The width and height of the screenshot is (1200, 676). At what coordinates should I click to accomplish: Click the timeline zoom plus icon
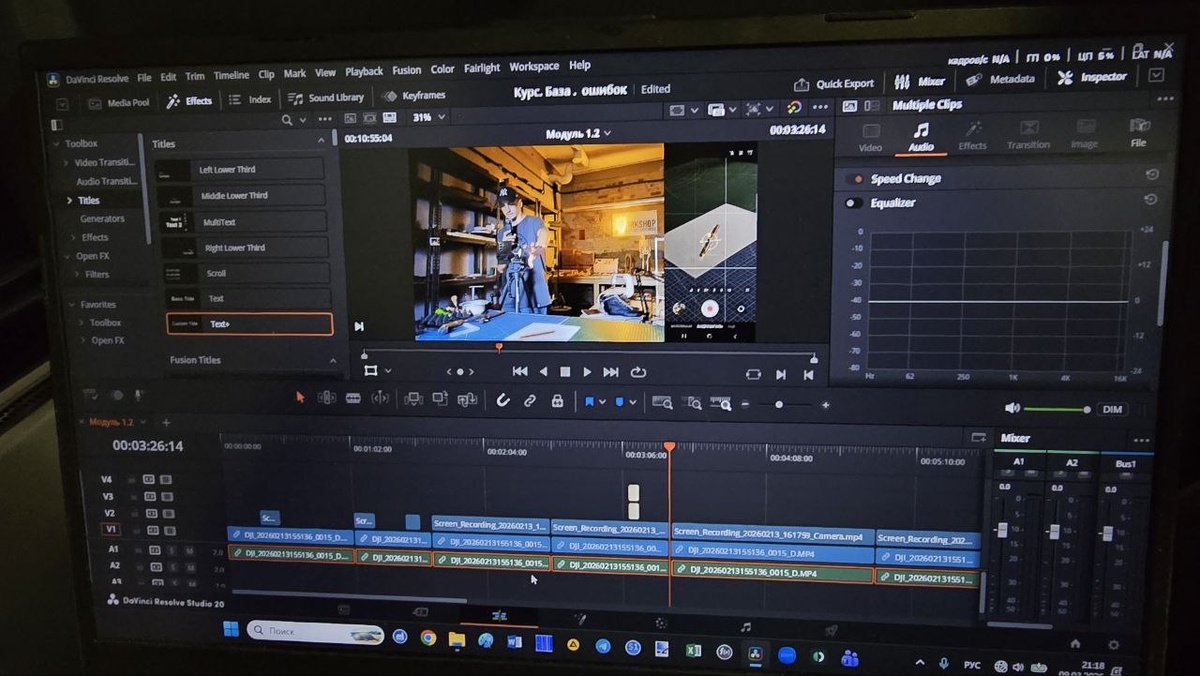[x=825, y=405]
